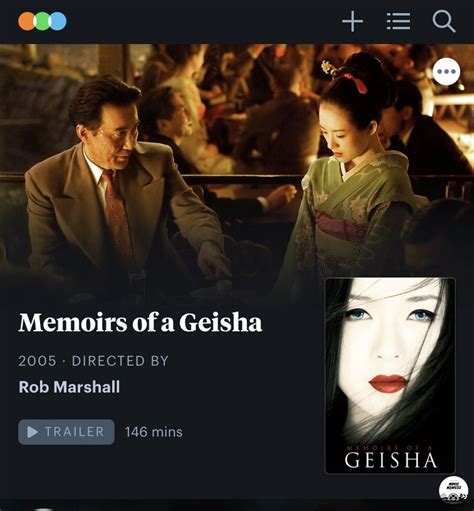474x511 pixels.
Task: Open the white three-dots options button
Action: click(446, 71)
